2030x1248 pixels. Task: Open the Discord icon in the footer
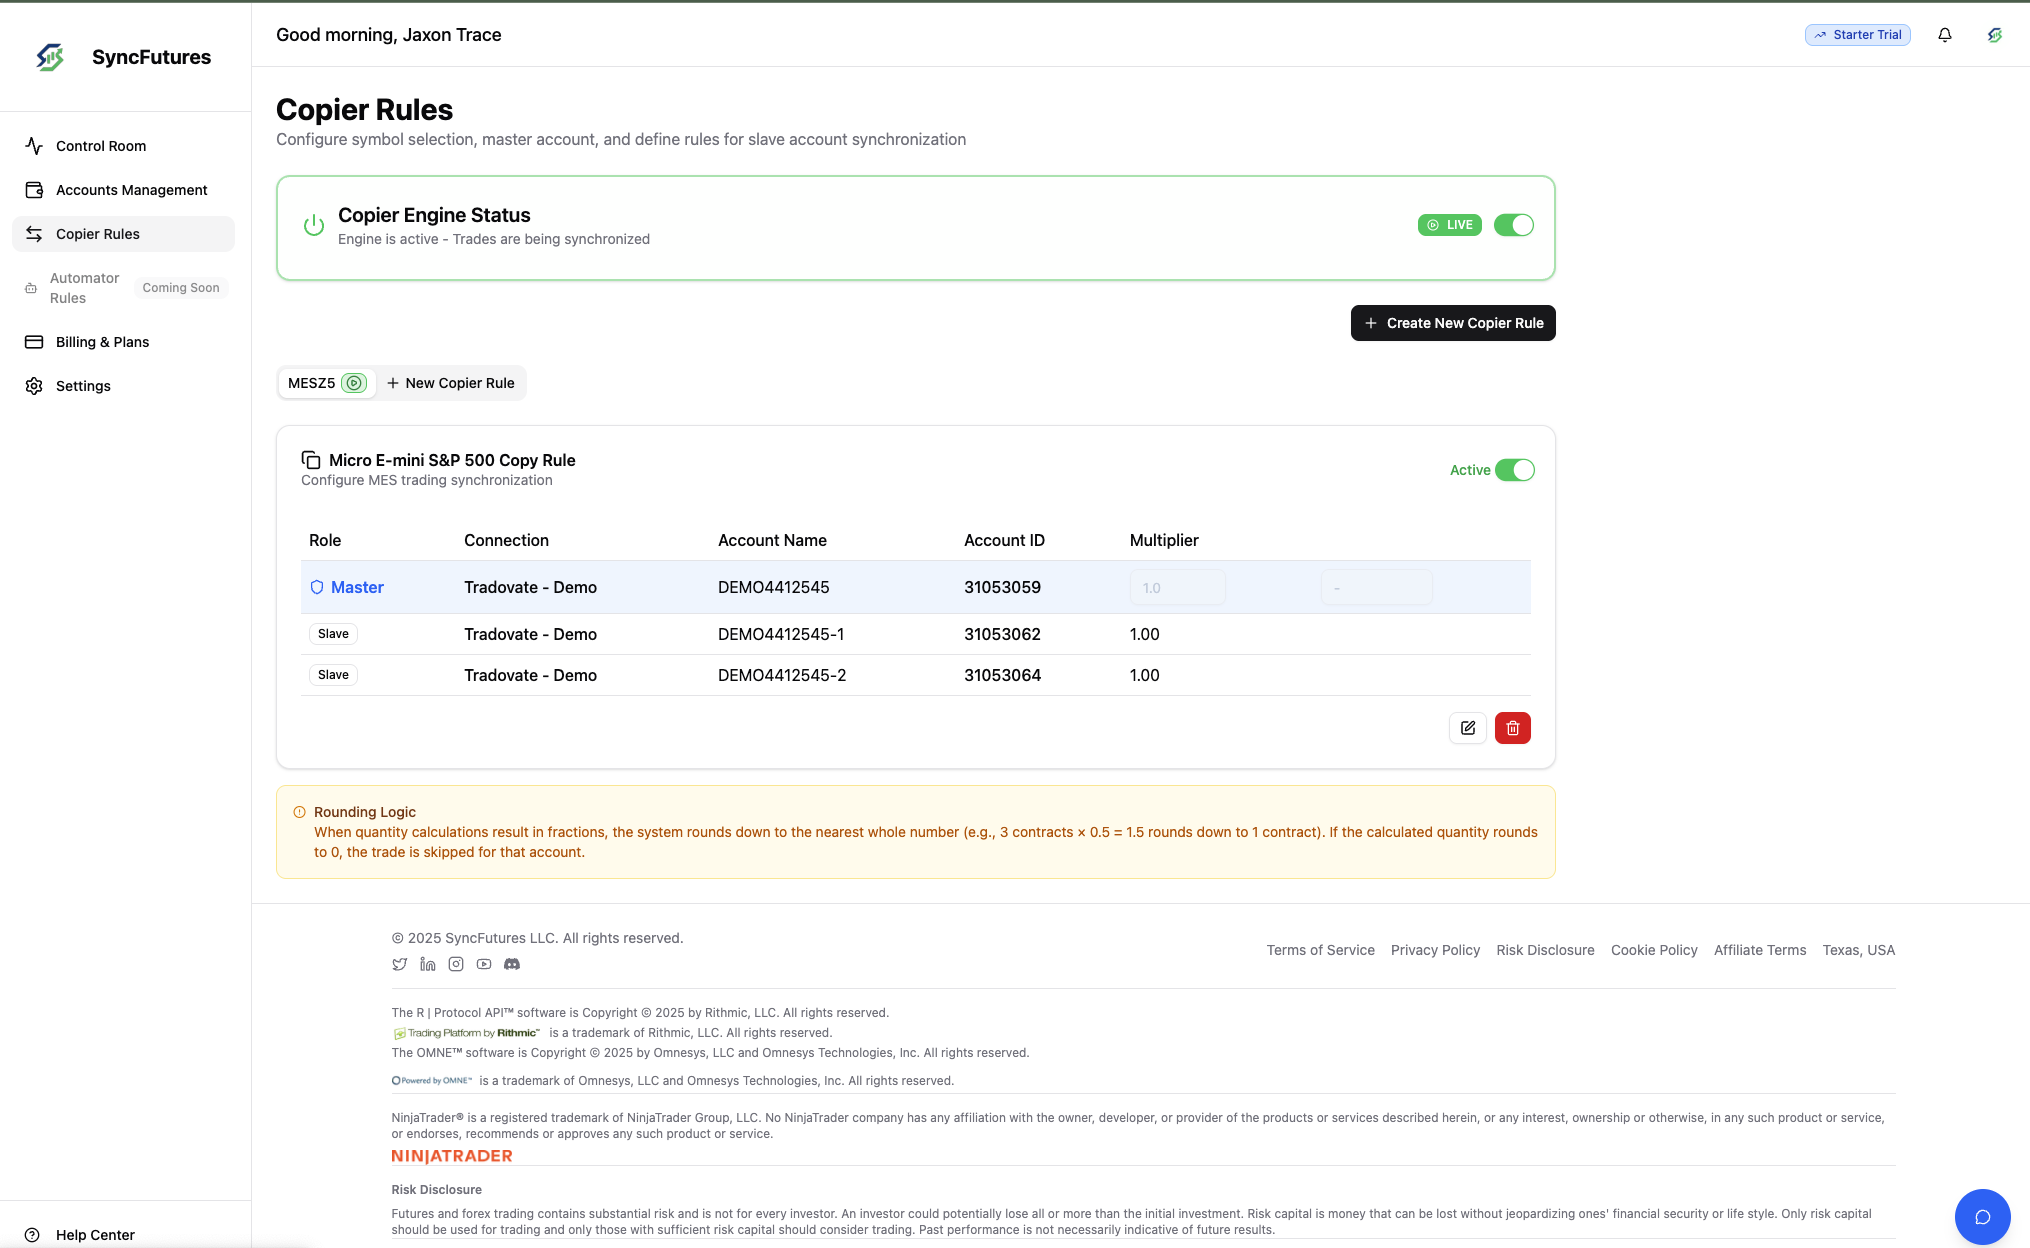click(512, 964)
